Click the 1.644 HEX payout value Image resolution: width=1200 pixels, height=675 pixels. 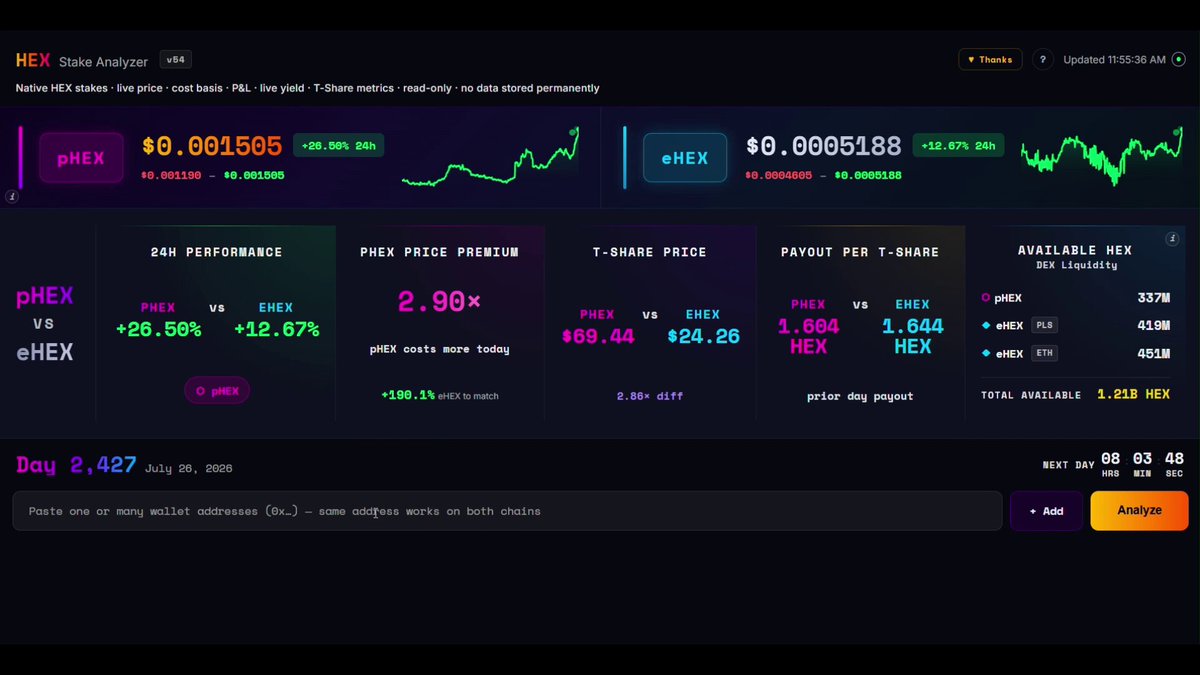point(913,337)
